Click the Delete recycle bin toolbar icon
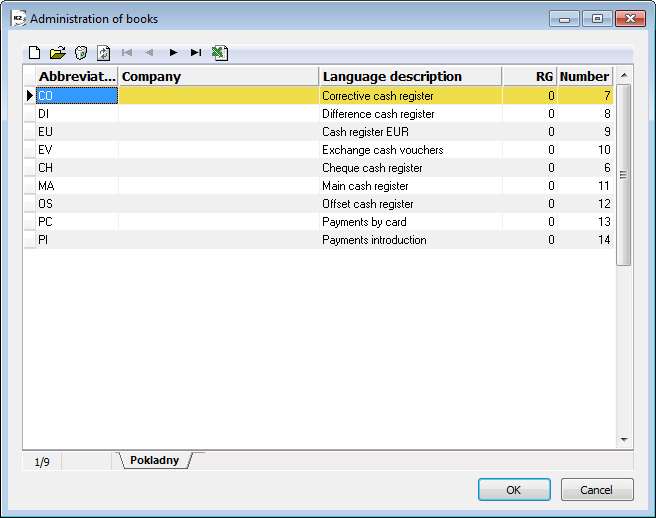 (x=81, y=53)
